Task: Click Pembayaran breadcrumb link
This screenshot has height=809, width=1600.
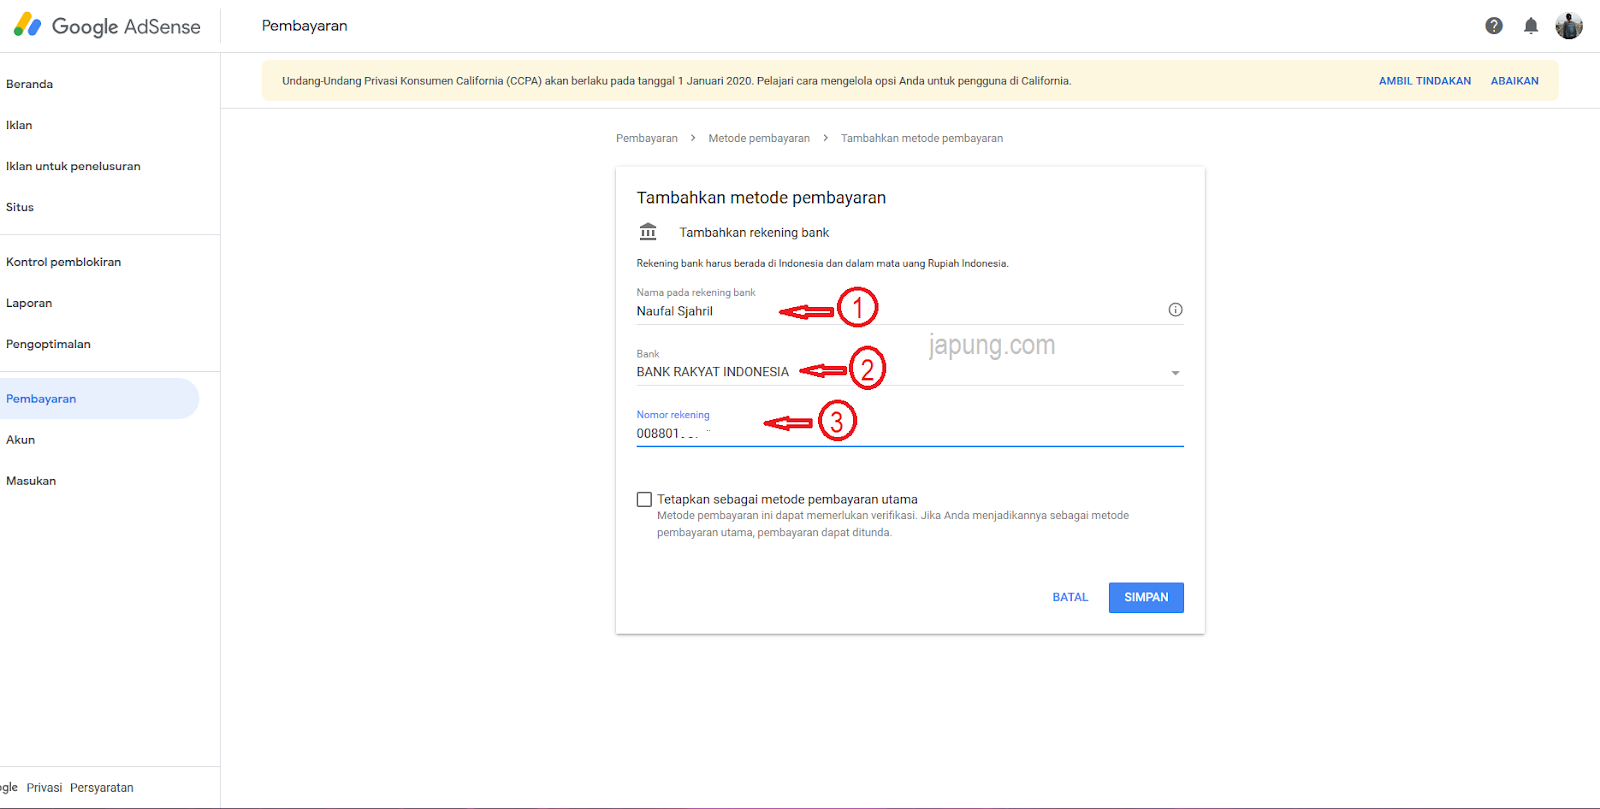Action: [x=647, y=138]
